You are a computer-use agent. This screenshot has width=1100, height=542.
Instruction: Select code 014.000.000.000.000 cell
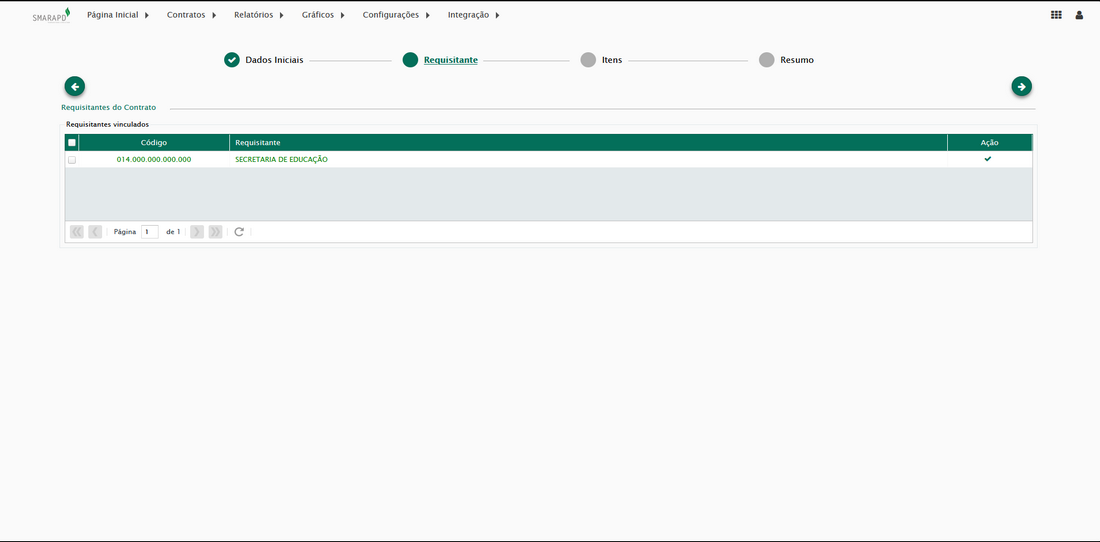(154, 160)
